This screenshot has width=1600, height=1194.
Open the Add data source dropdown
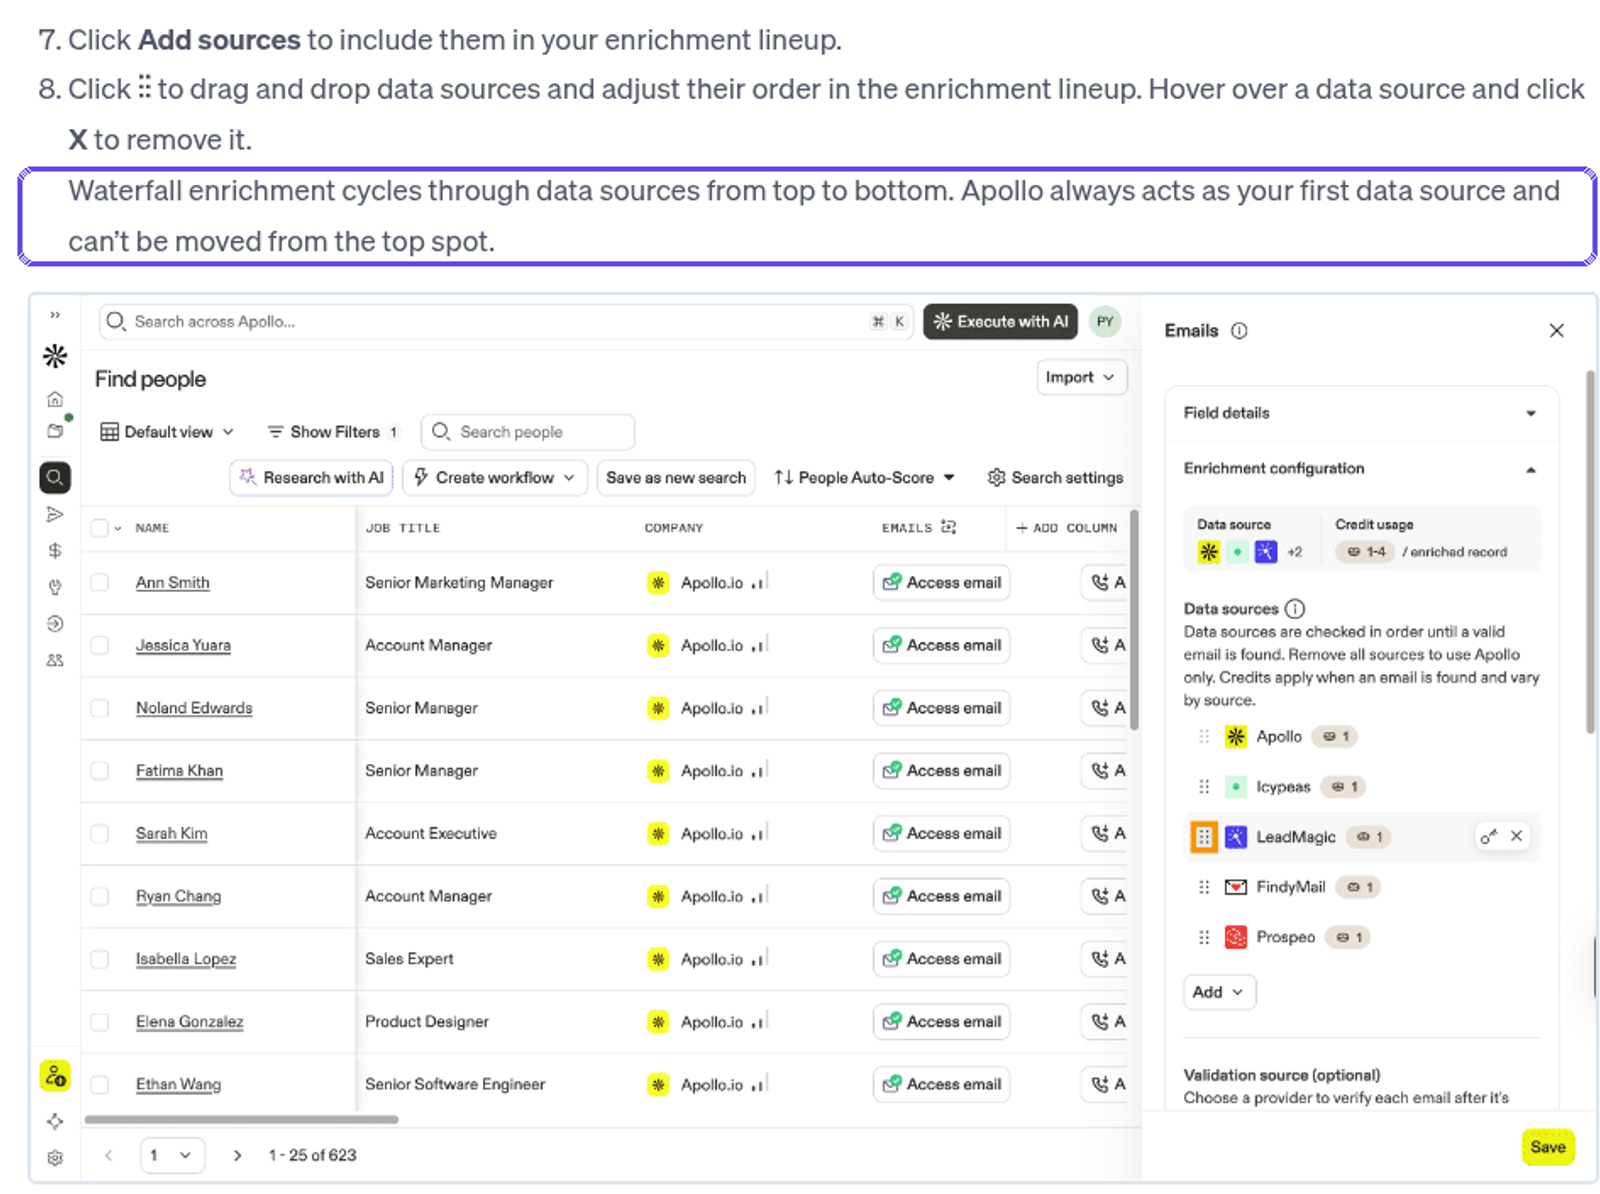pyautogui.click(x=1219, y=992)
